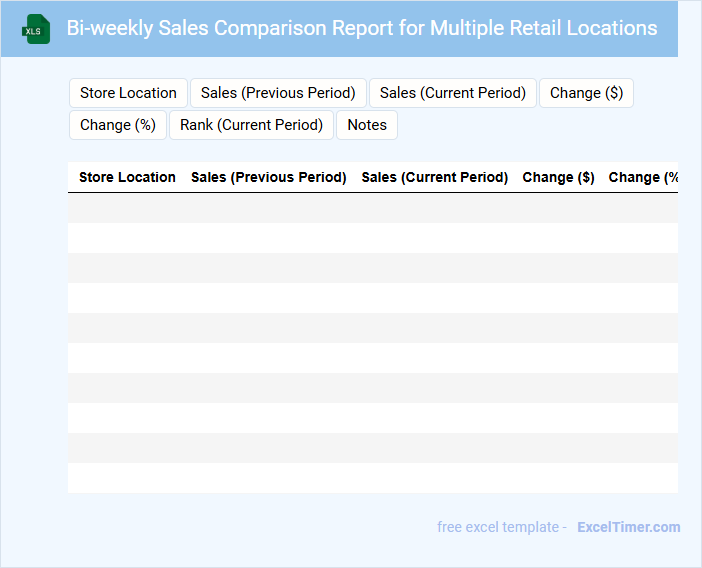Click the Bi-weekly Sales Comparison Report title
The image size is (702, 568).
[x=362, y=28]
